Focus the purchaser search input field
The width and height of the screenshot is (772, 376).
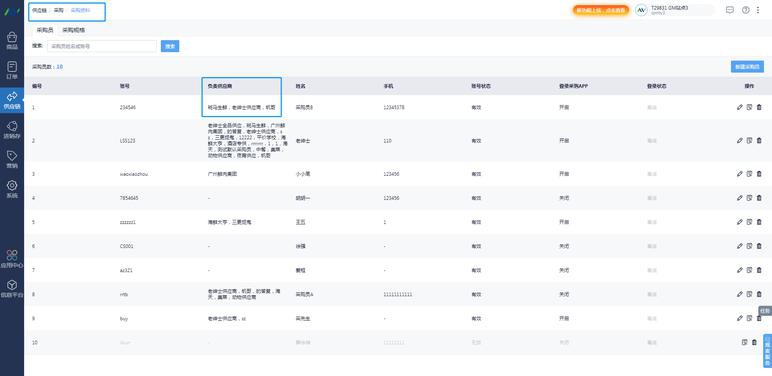[102, 46]
